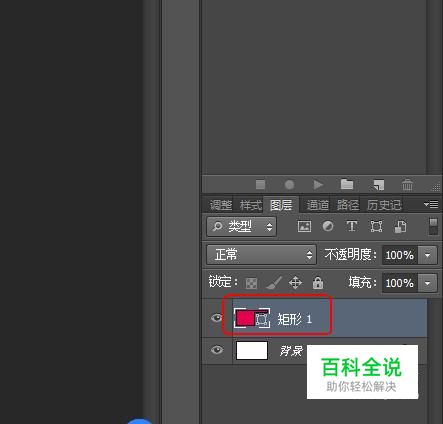Toggle the layer filtering switch
This screenshot has height=424, width=443.
point(433,227)
